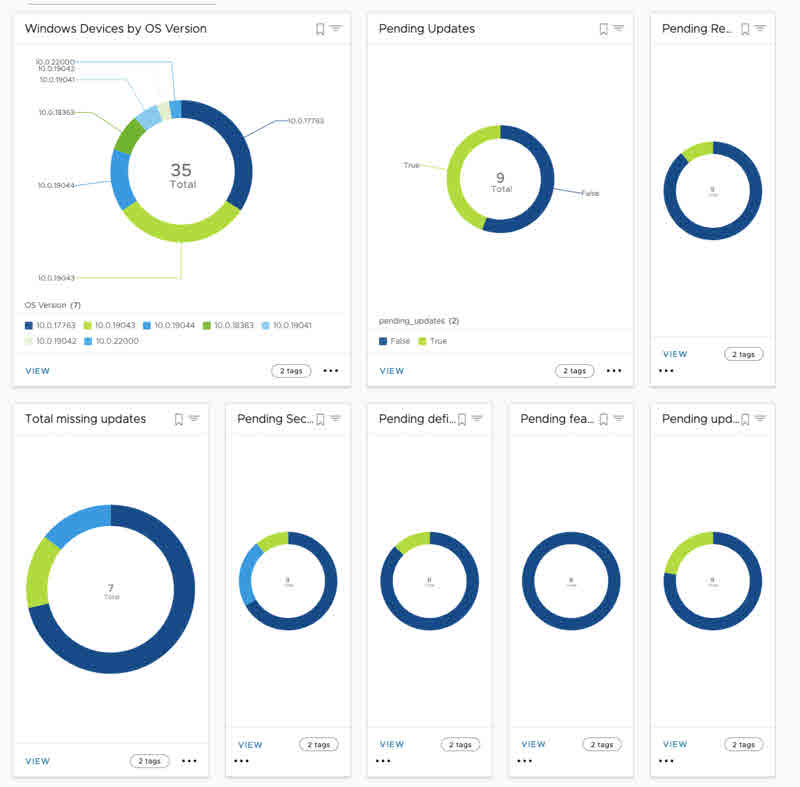
Task: Toggle 10.0.17763 legend entry in OS Version chart
Action: pyautogui.click(x=50, y=325)
